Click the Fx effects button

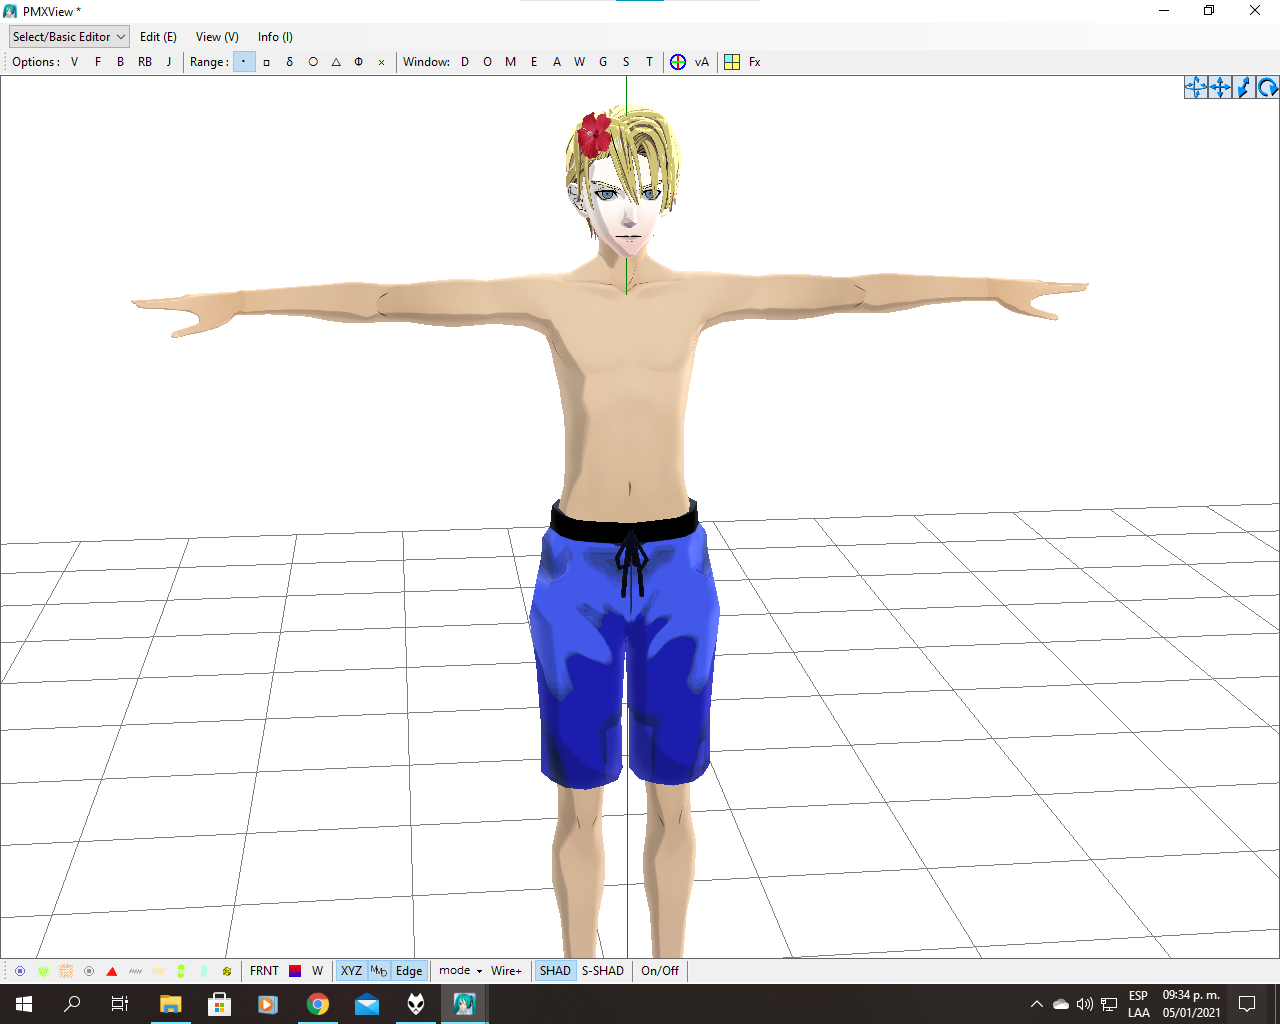755,62
